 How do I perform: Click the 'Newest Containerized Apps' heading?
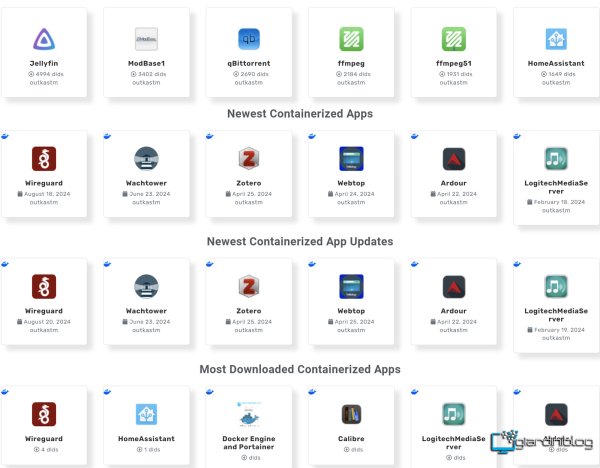pos(300,114)
